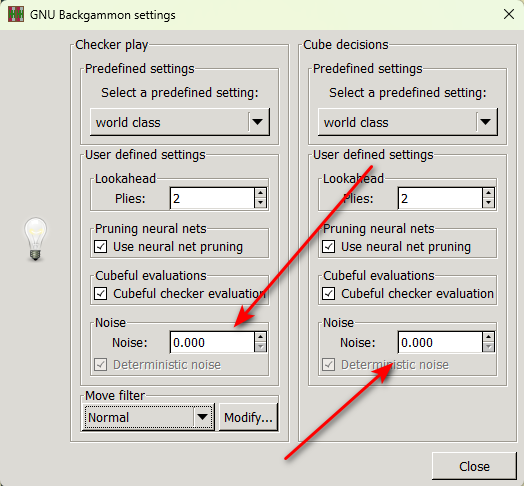The image size is (524, 486).
Task: Click the Checker play Noise input field
Action: pos(213,342)
